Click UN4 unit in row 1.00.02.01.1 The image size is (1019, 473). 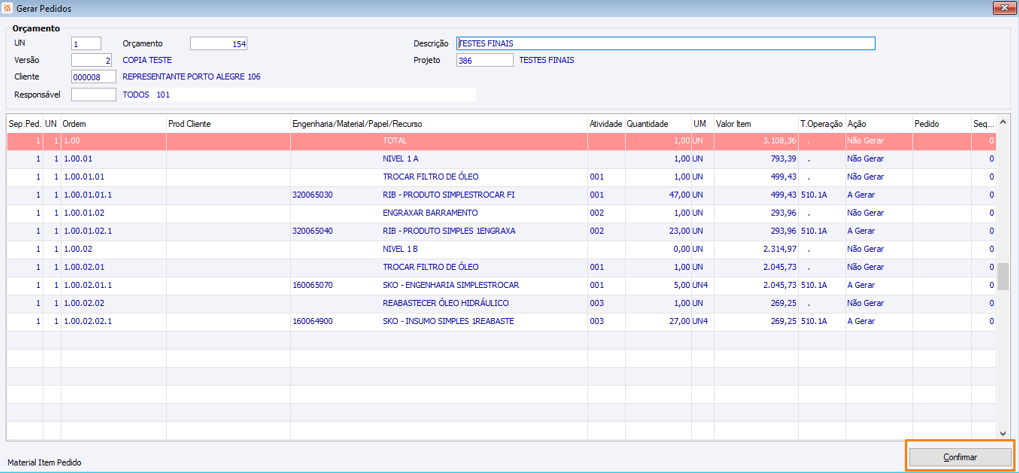702,285
